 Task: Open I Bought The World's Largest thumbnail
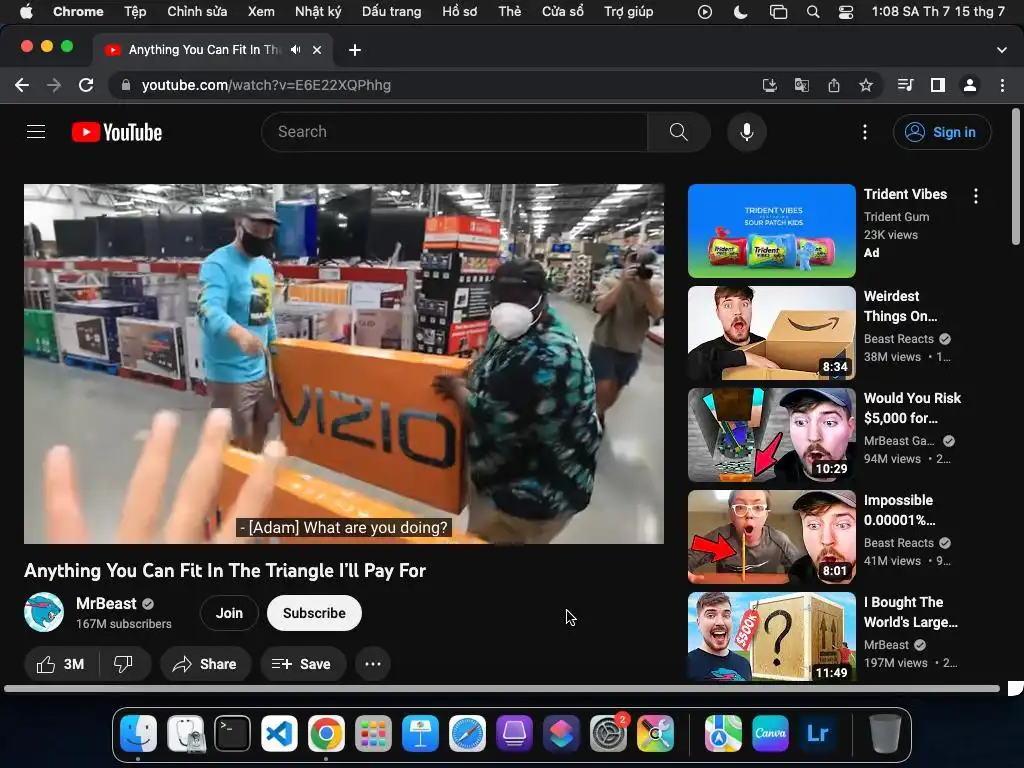click(771, 637)
